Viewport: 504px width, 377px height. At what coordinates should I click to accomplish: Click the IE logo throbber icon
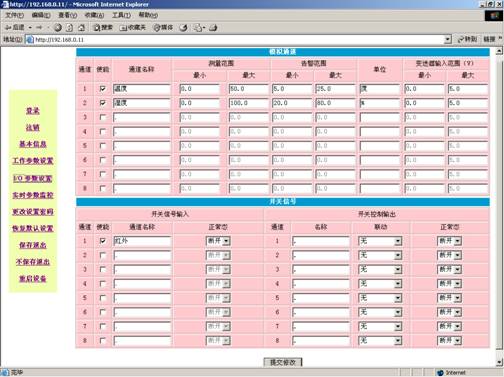tap(494, 16)
